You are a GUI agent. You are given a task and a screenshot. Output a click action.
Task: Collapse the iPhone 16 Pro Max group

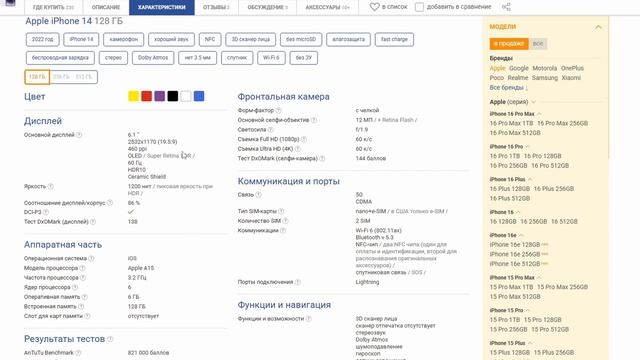539,114
